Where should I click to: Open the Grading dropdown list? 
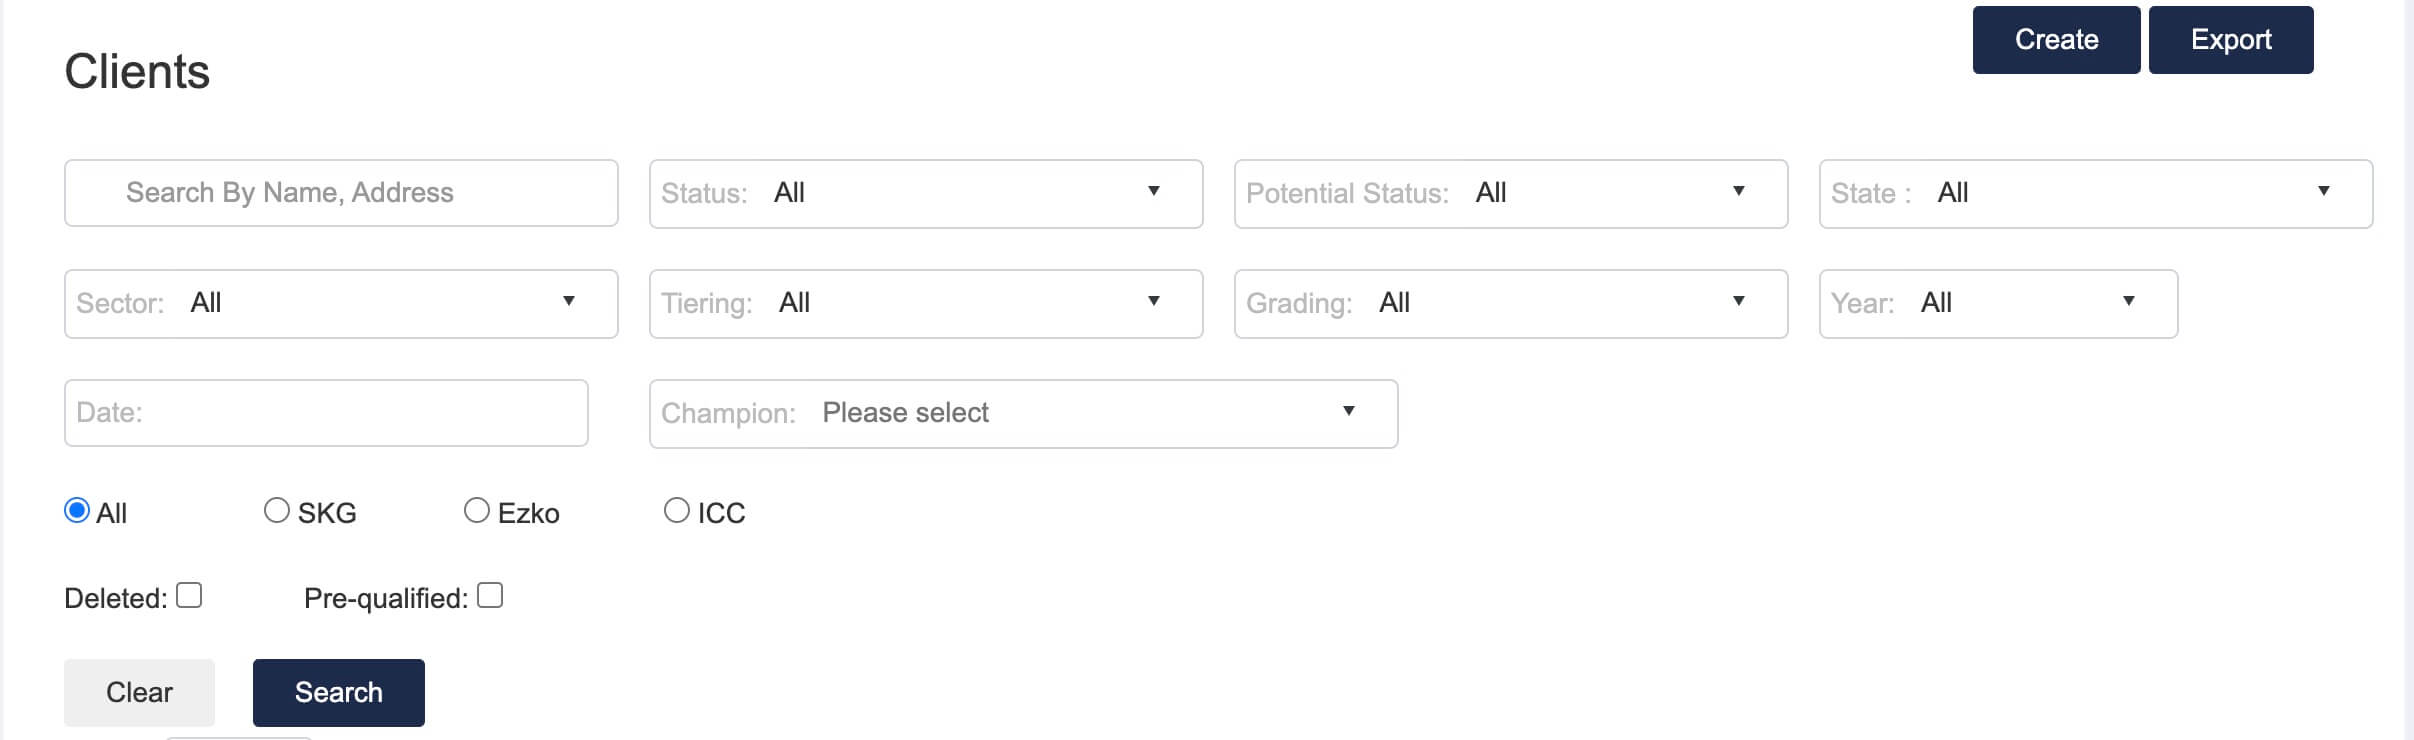pyautogui.click(x=1511, y=304)
